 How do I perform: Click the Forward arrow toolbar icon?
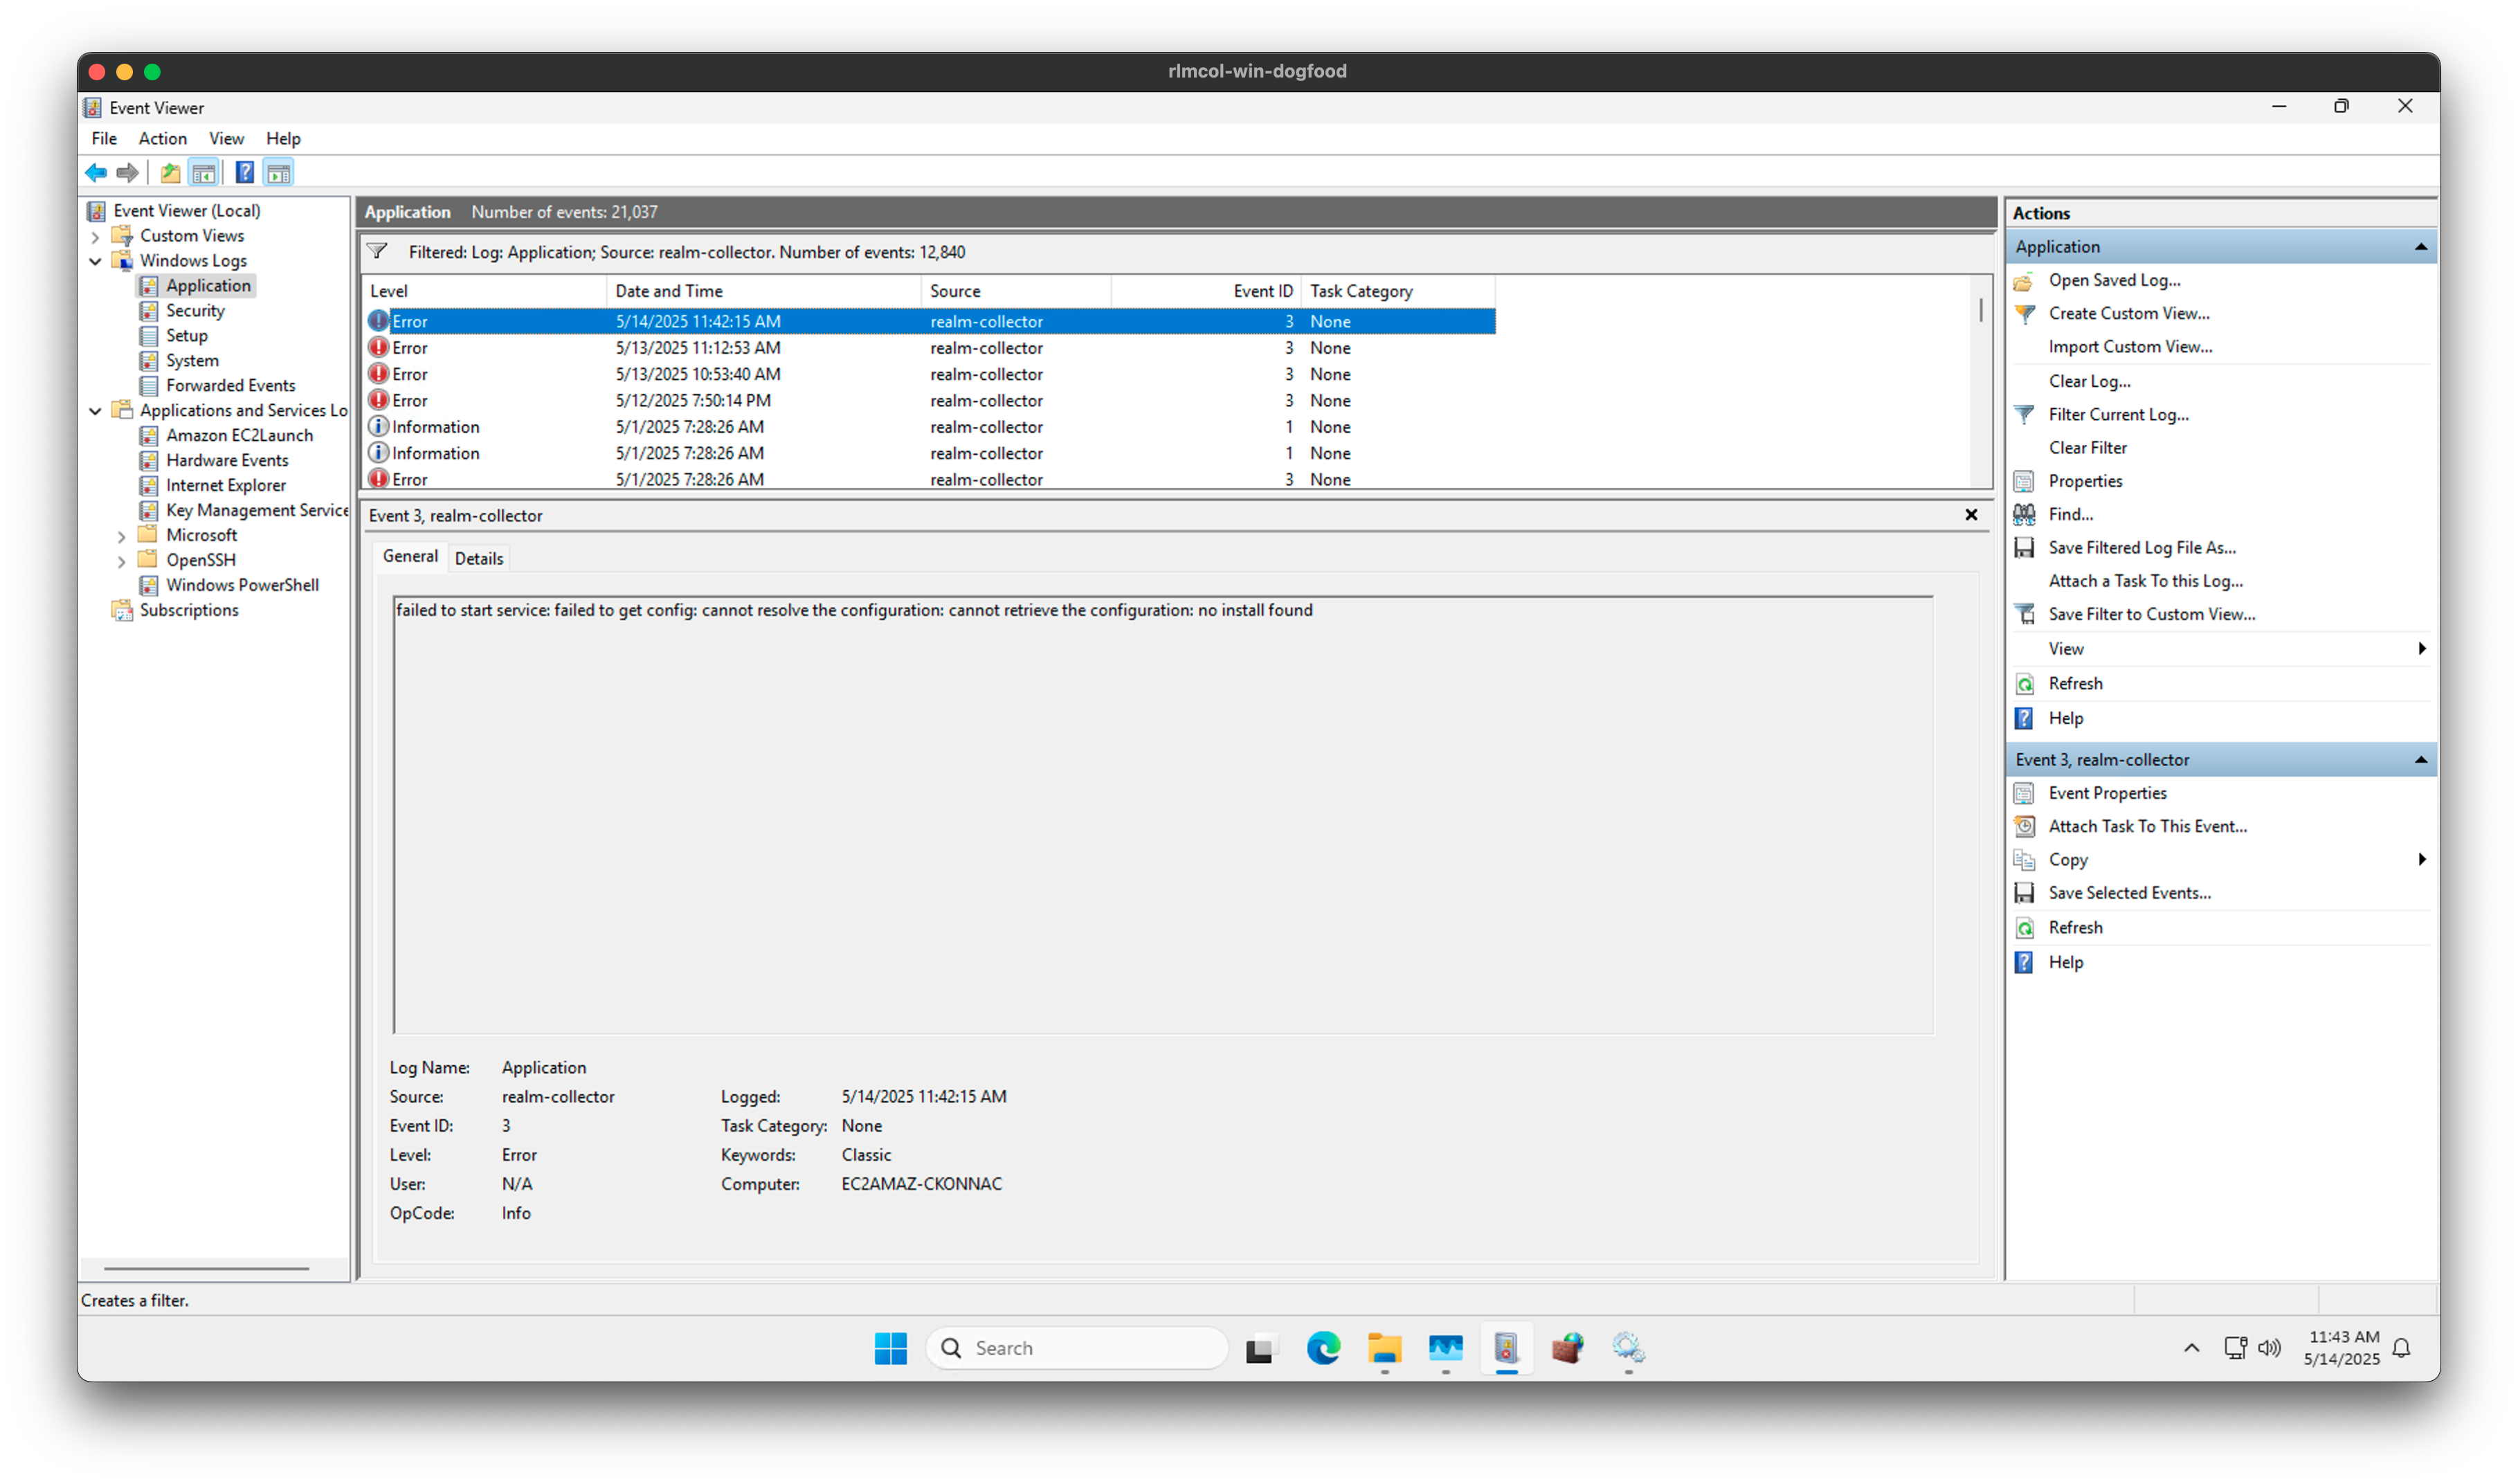tap(127, 173)
